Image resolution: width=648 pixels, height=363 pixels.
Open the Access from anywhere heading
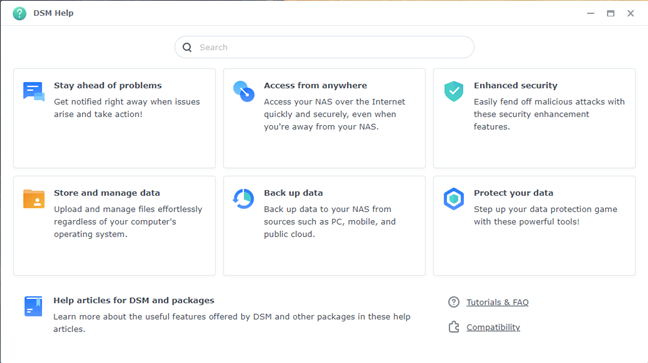pyautogui.click(x=315, y=86)
